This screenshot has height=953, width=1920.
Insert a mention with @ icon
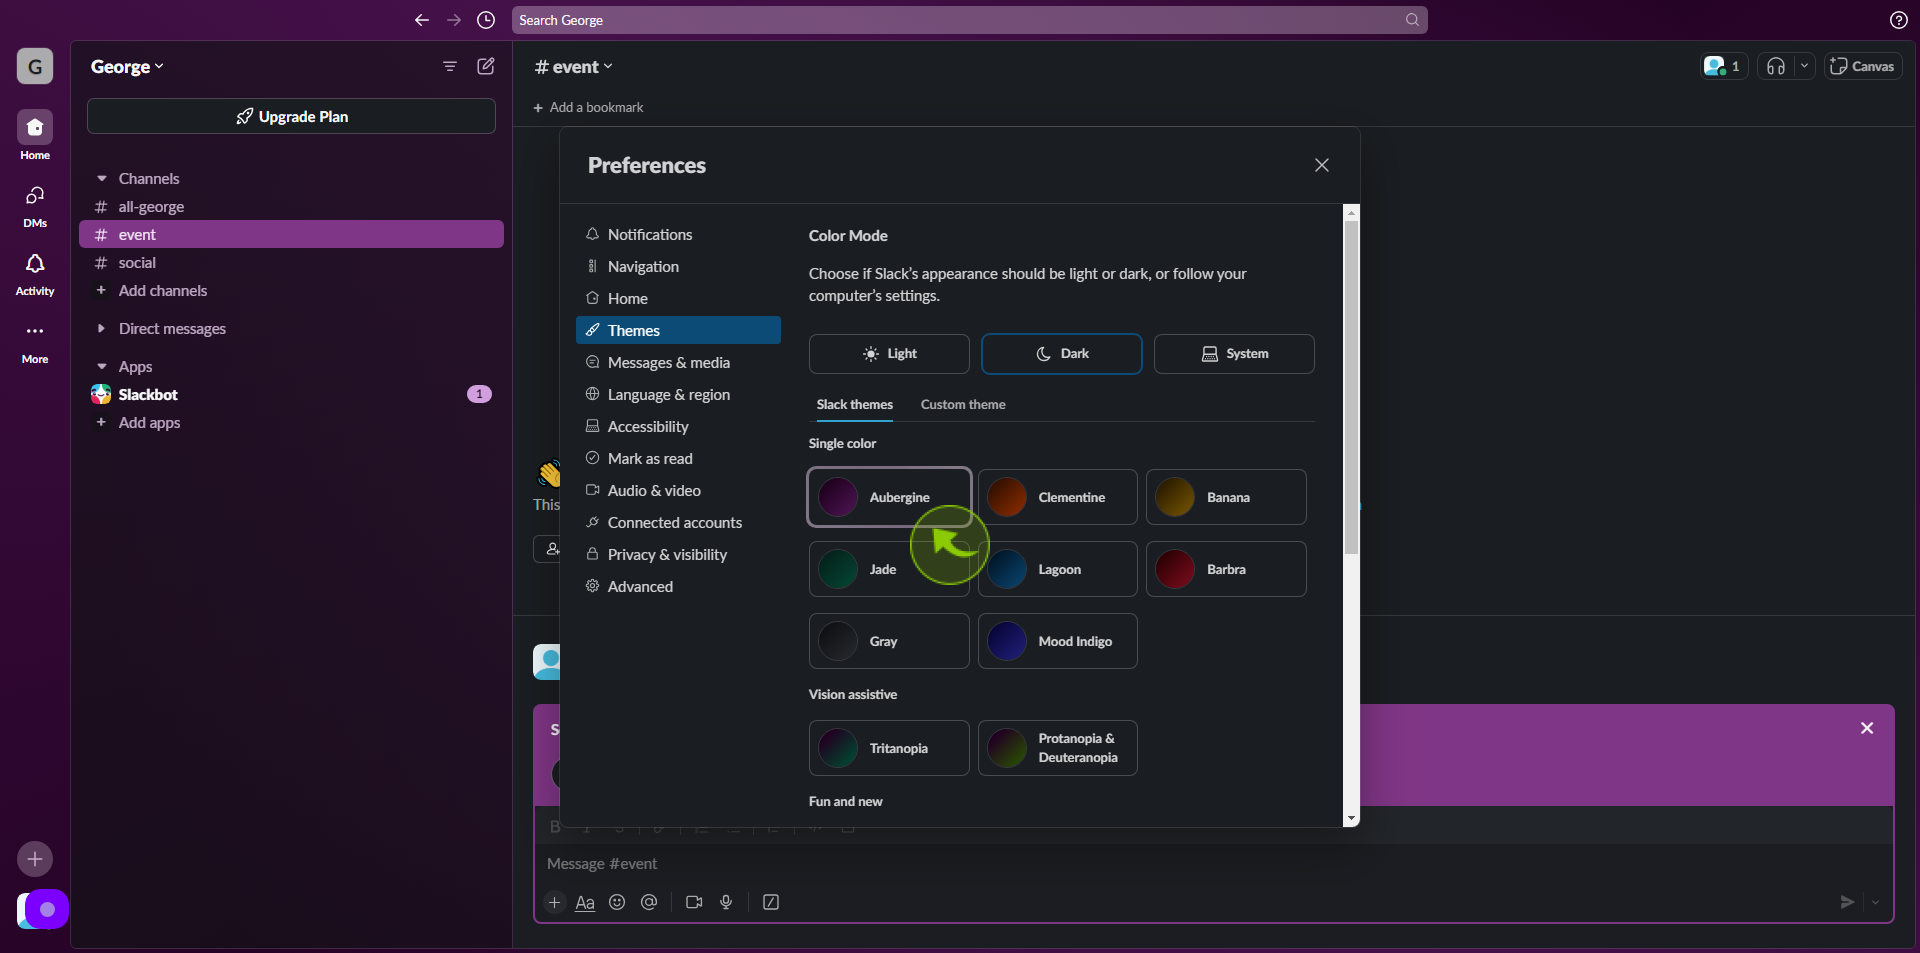pos(649,902)
